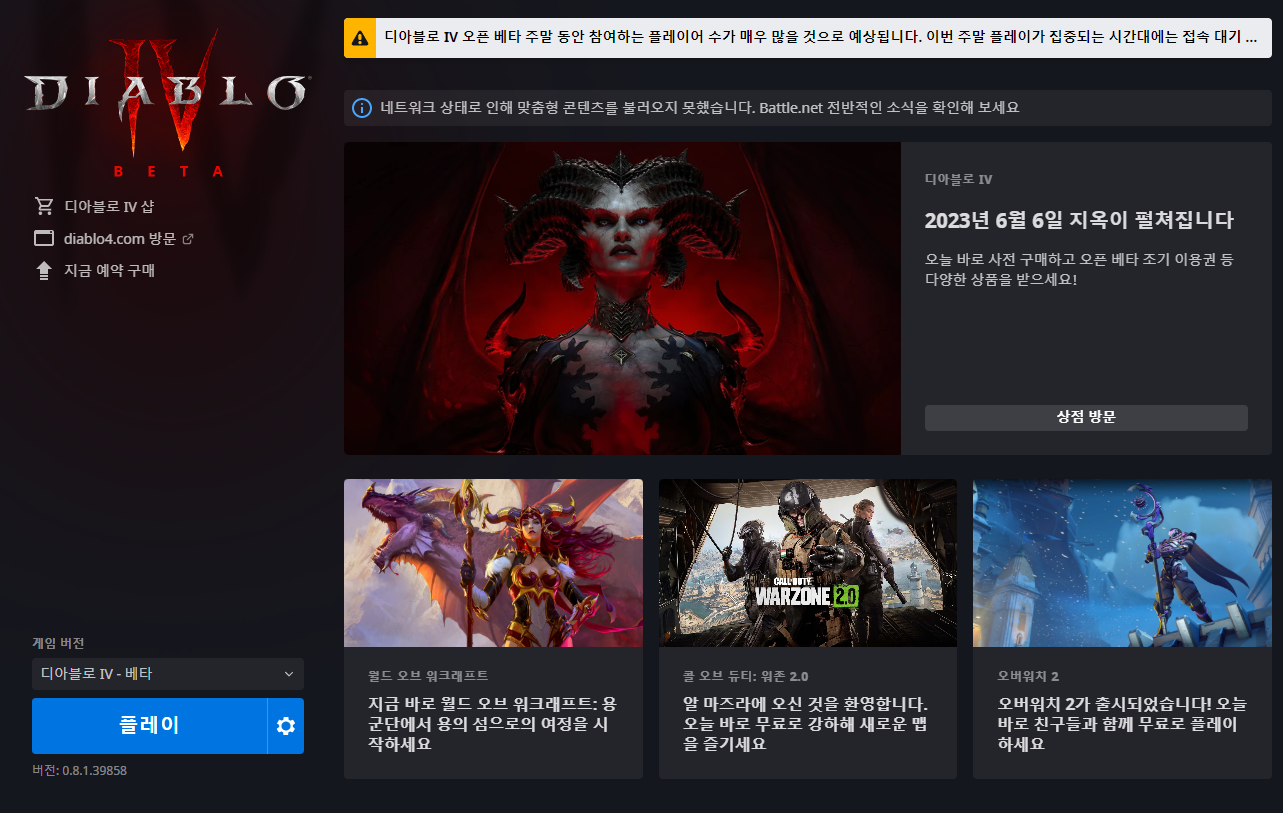1283x813 pixels.
Task: Click the shopping cart icon for 디아블로 IV 샵
Action: coord(43,206)
